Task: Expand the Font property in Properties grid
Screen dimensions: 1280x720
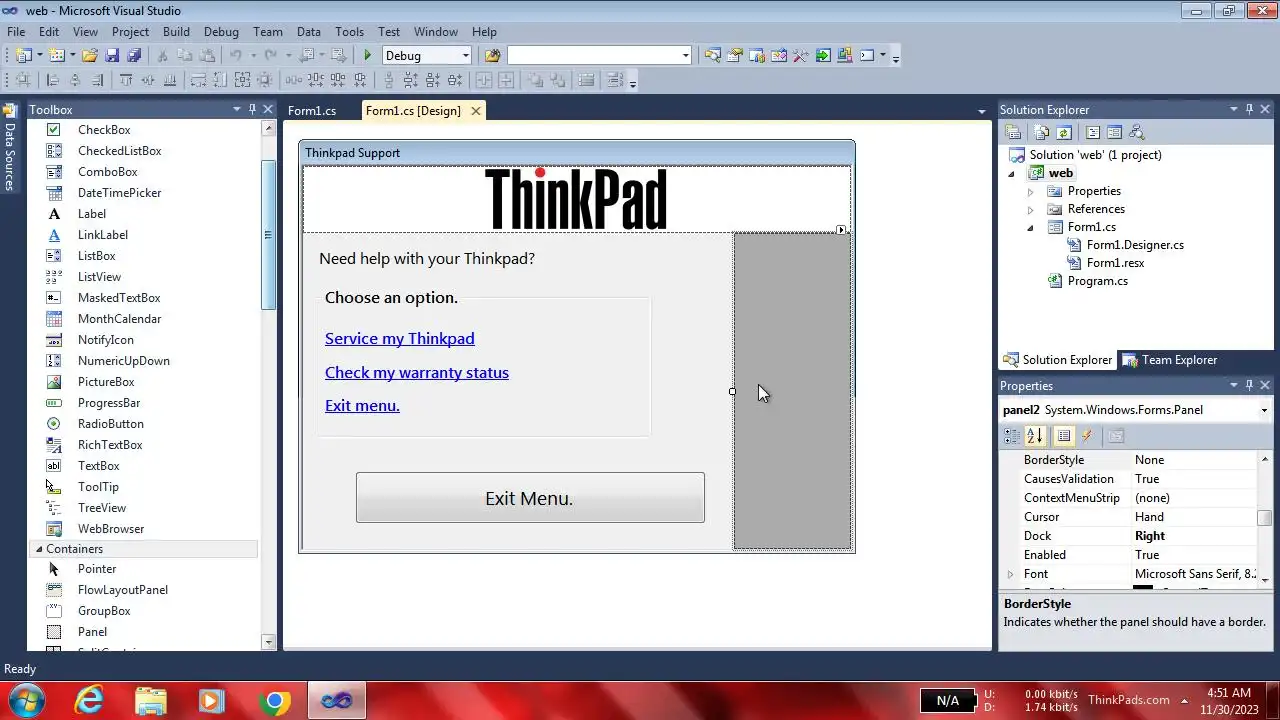Action: (1010, 574)
